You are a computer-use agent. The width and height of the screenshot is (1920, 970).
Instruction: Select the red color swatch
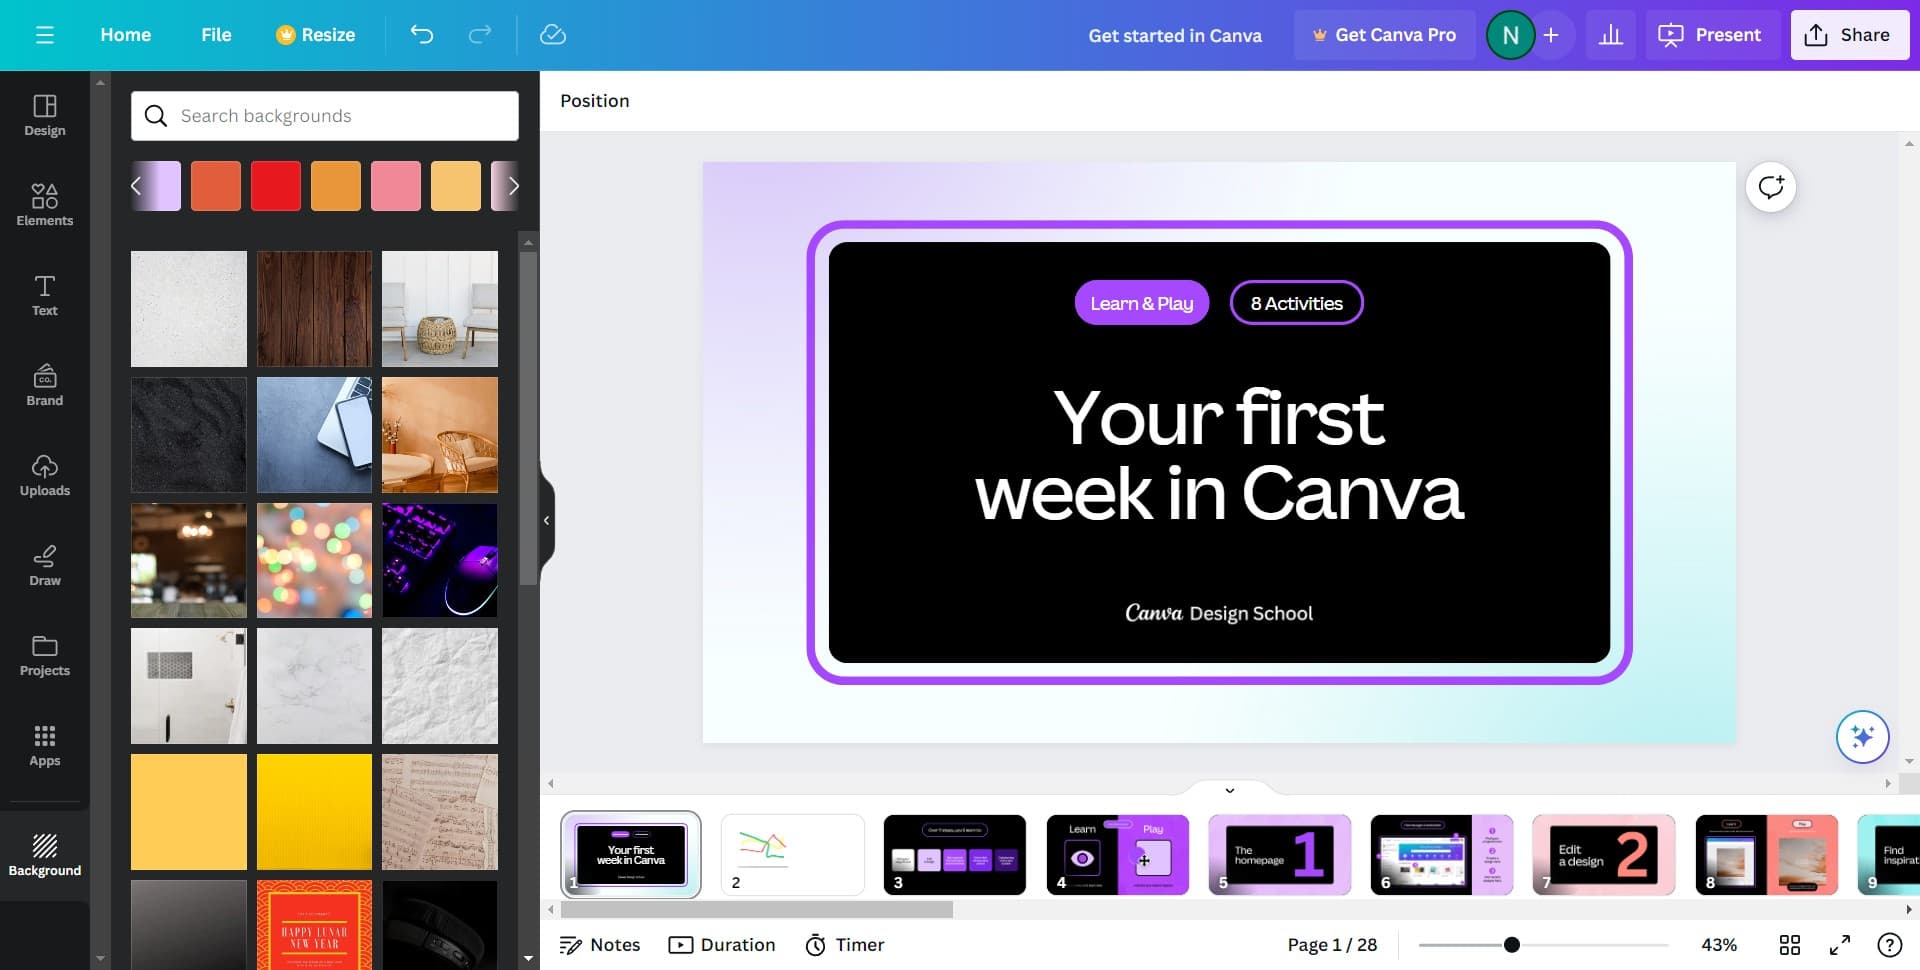(x=276, y=186)
